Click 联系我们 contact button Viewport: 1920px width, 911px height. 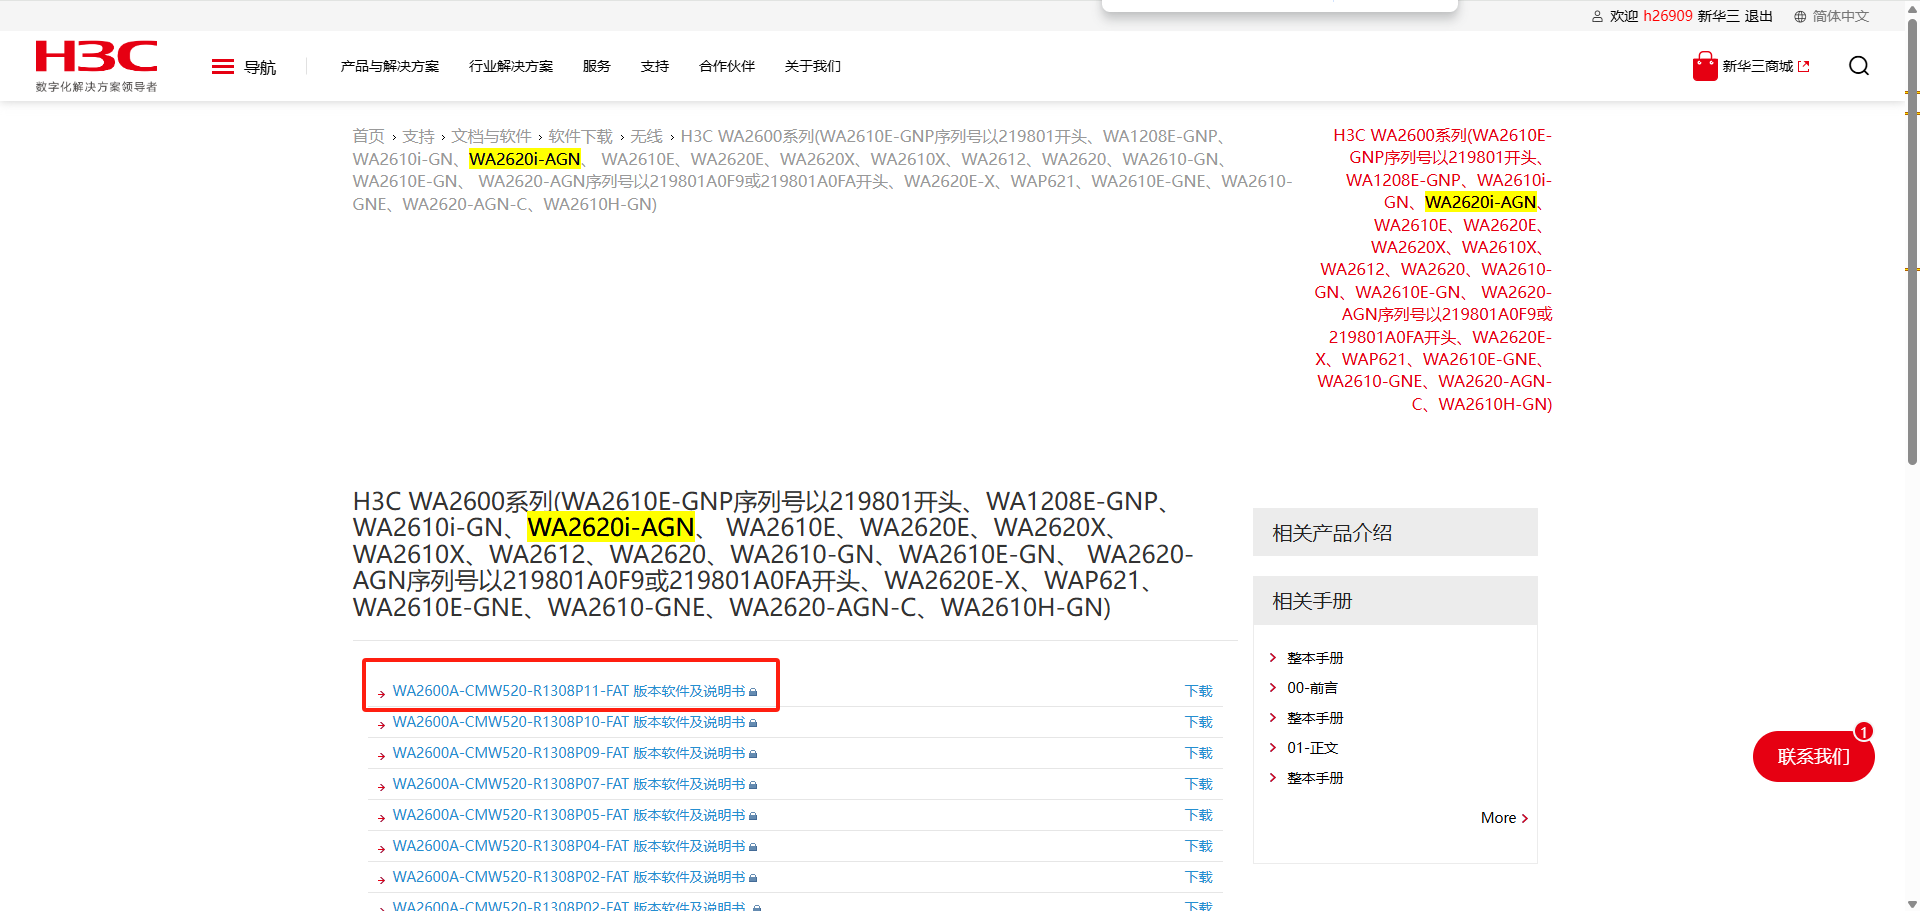[1813, 757]
